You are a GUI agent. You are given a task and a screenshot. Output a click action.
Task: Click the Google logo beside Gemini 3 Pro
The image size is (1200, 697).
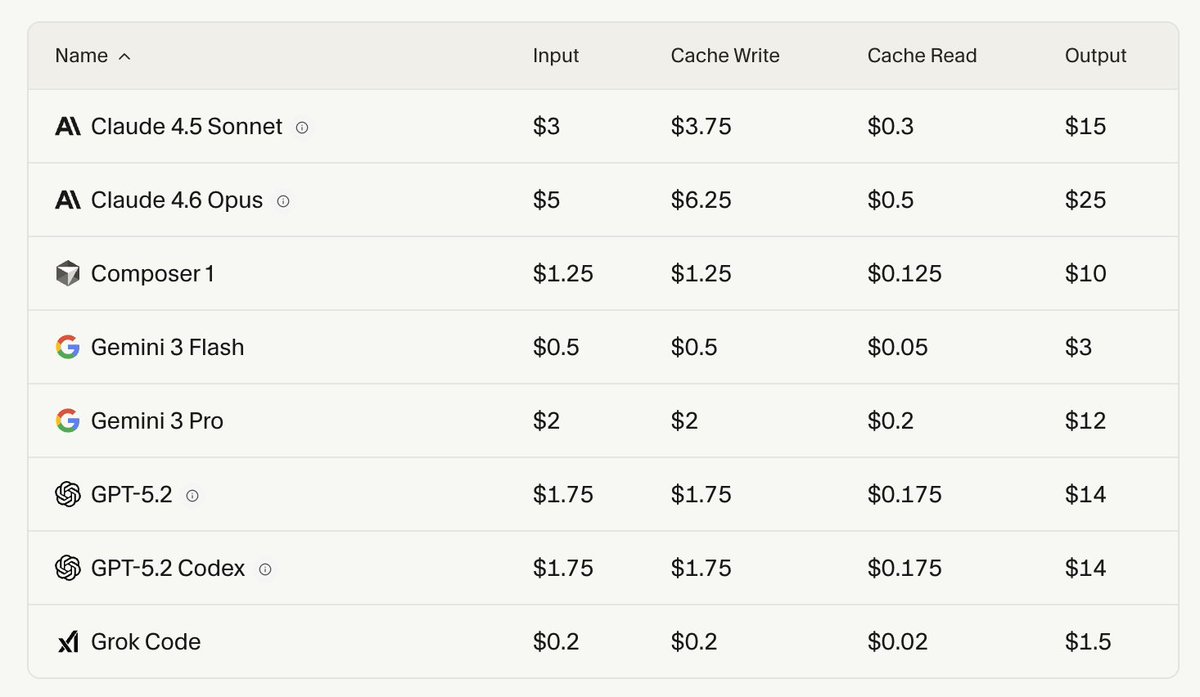pyautogui.click(x=68, y=421)
